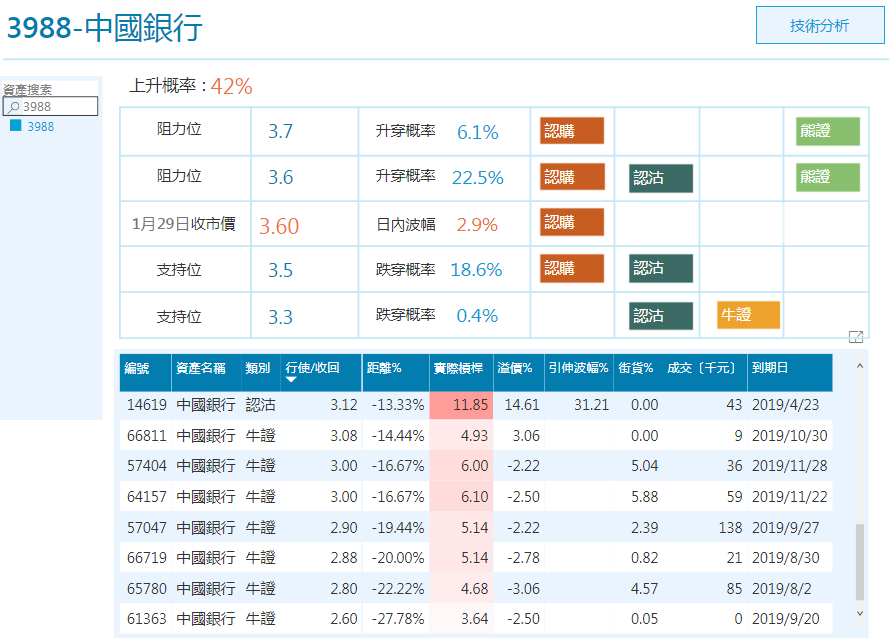Click outstanding value 4.57
889x644 pixels.
[x=645, y=588]
